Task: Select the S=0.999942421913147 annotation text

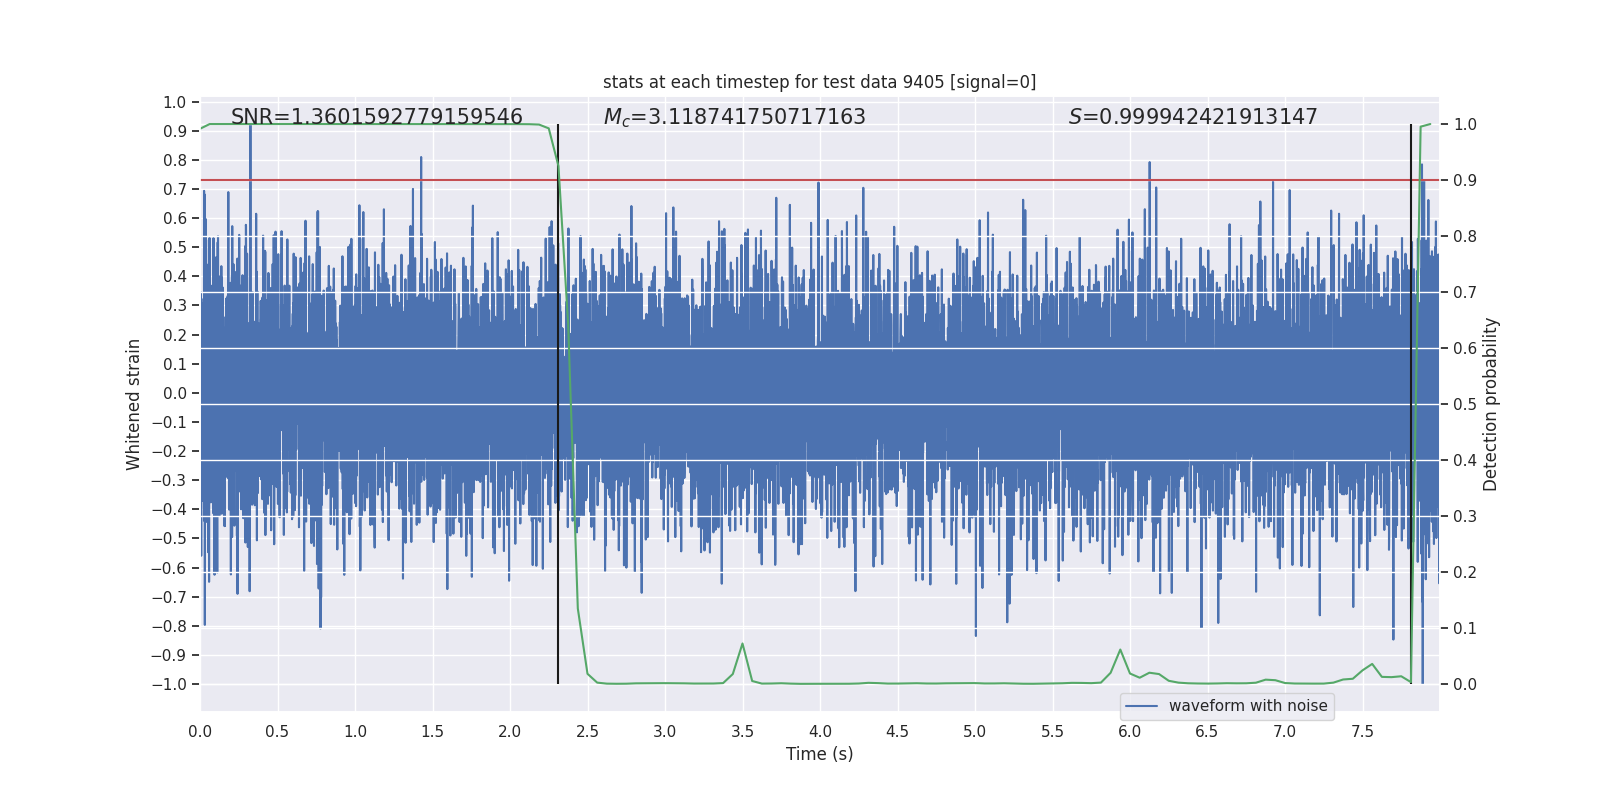Action: [x=1193, y=117]
